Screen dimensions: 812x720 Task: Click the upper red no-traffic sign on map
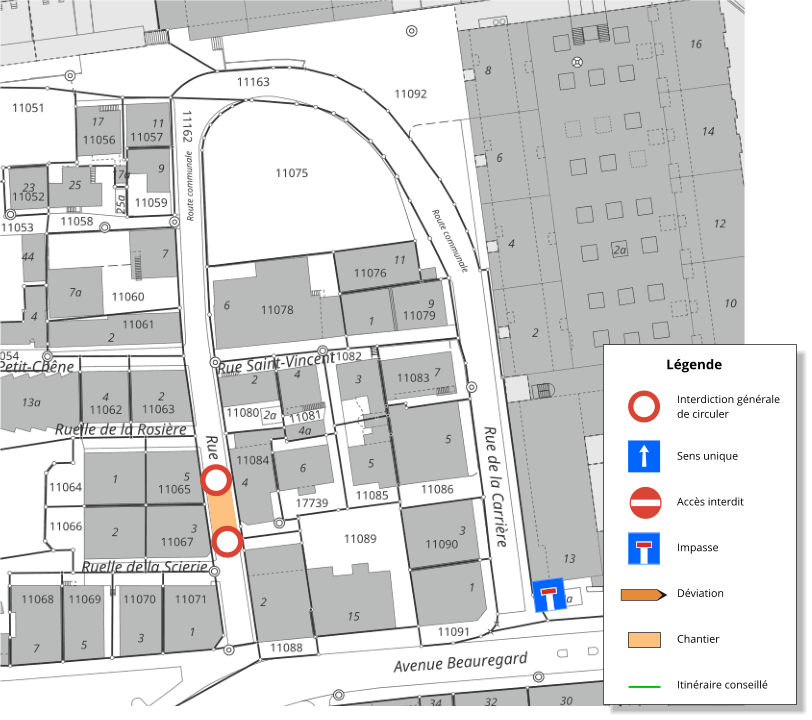pos(217,481)
